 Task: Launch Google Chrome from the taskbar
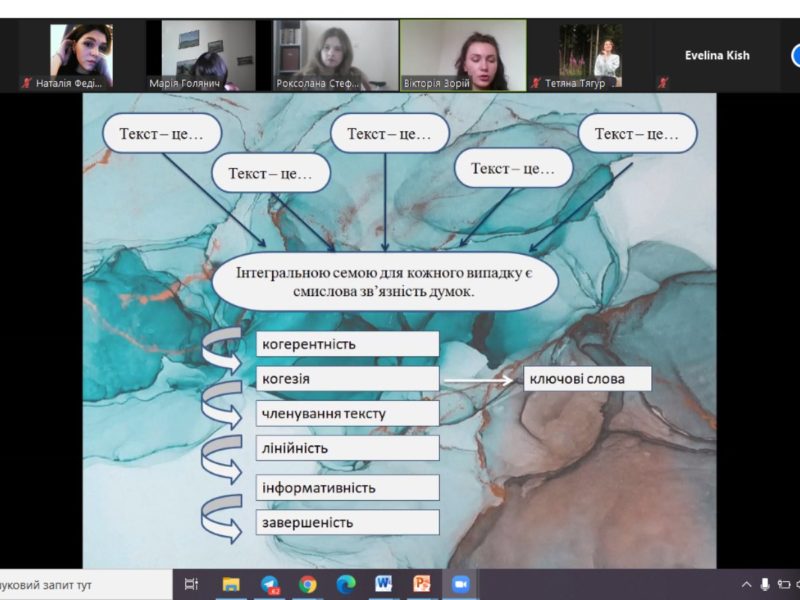point(308,584)
